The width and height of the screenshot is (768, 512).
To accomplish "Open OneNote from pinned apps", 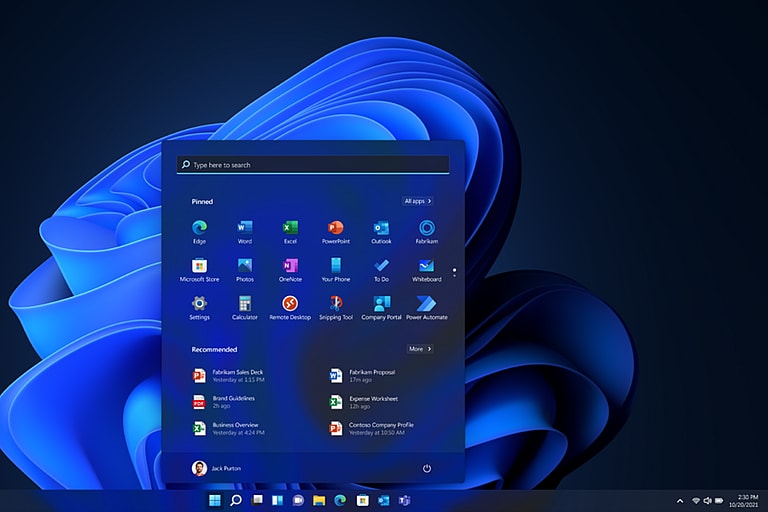I will (290, 267).
